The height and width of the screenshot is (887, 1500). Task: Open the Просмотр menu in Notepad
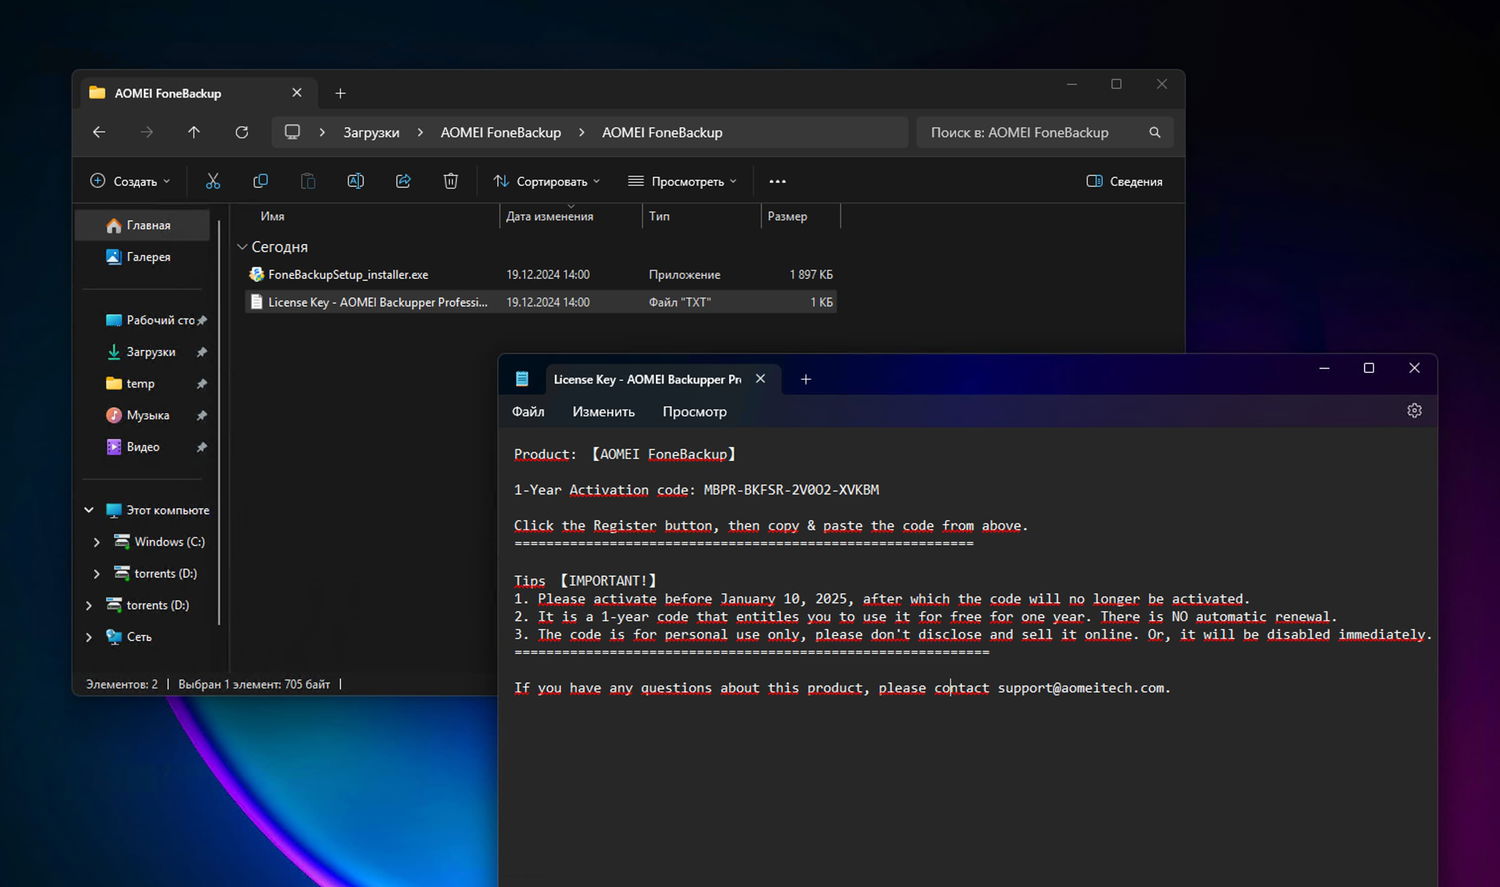[x=694, y=412]
